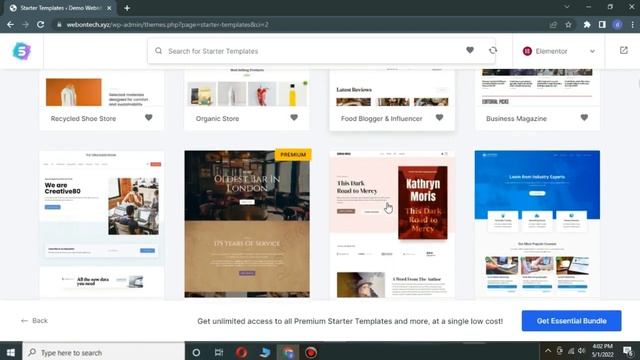
Task: Favorite the Organic Store template
Action: coord(294,118)
